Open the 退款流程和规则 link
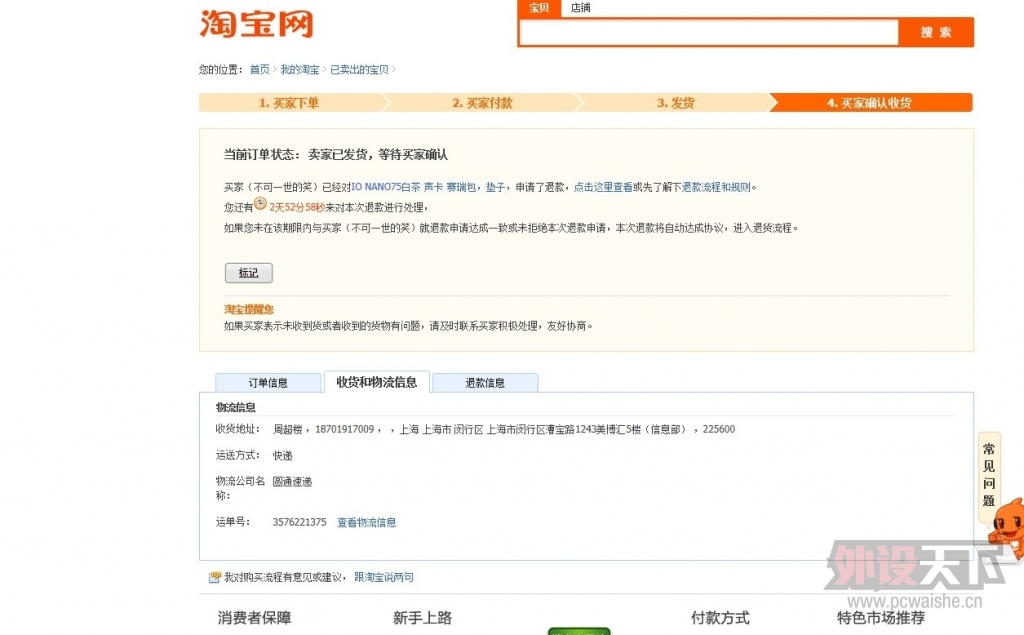Viewport: 1024px width, 635px height. pyautogui.click(x=716, y=187)
